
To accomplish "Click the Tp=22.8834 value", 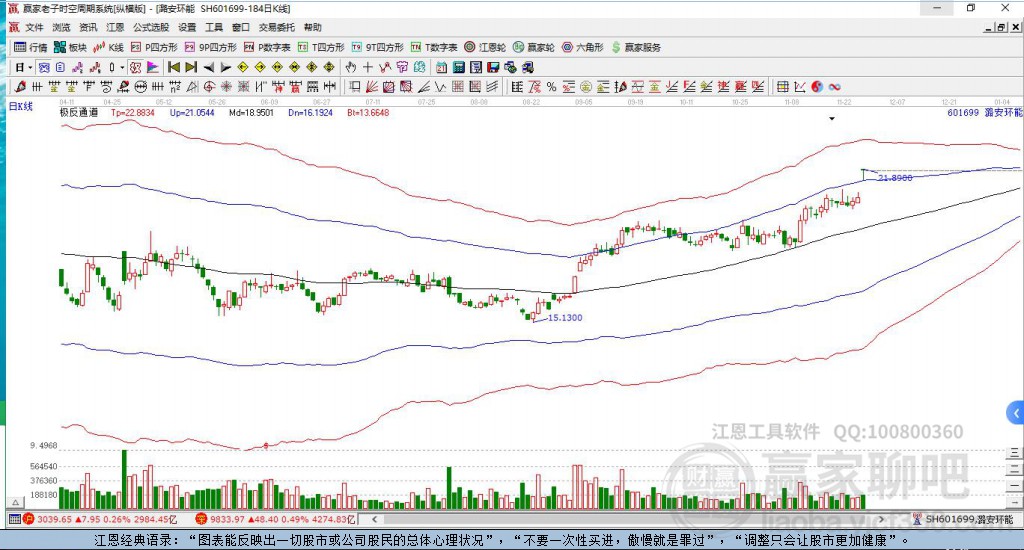I will point(133,112).
